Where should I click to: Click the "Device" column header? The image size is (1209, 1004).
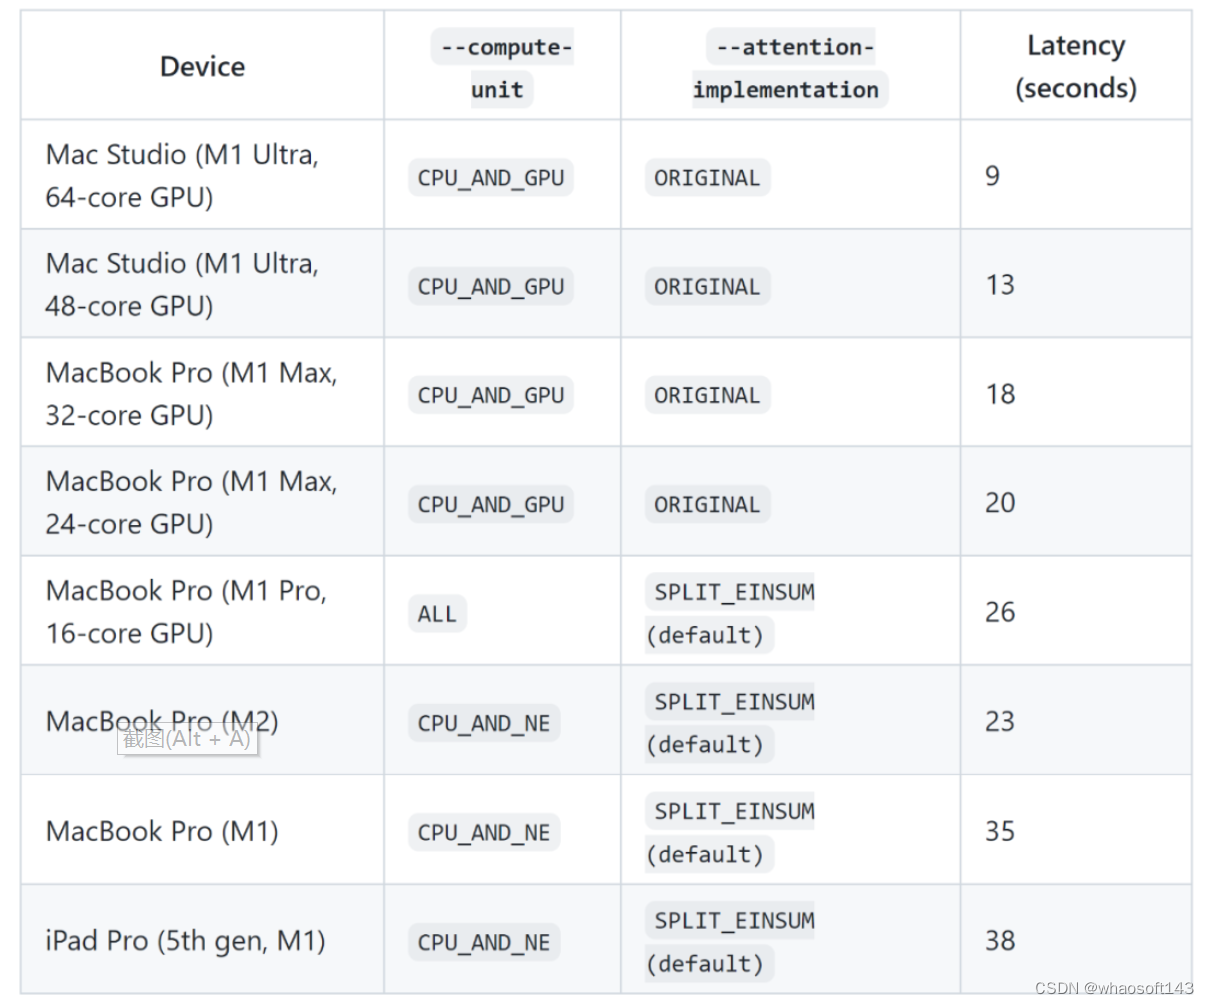coord(202,67)
